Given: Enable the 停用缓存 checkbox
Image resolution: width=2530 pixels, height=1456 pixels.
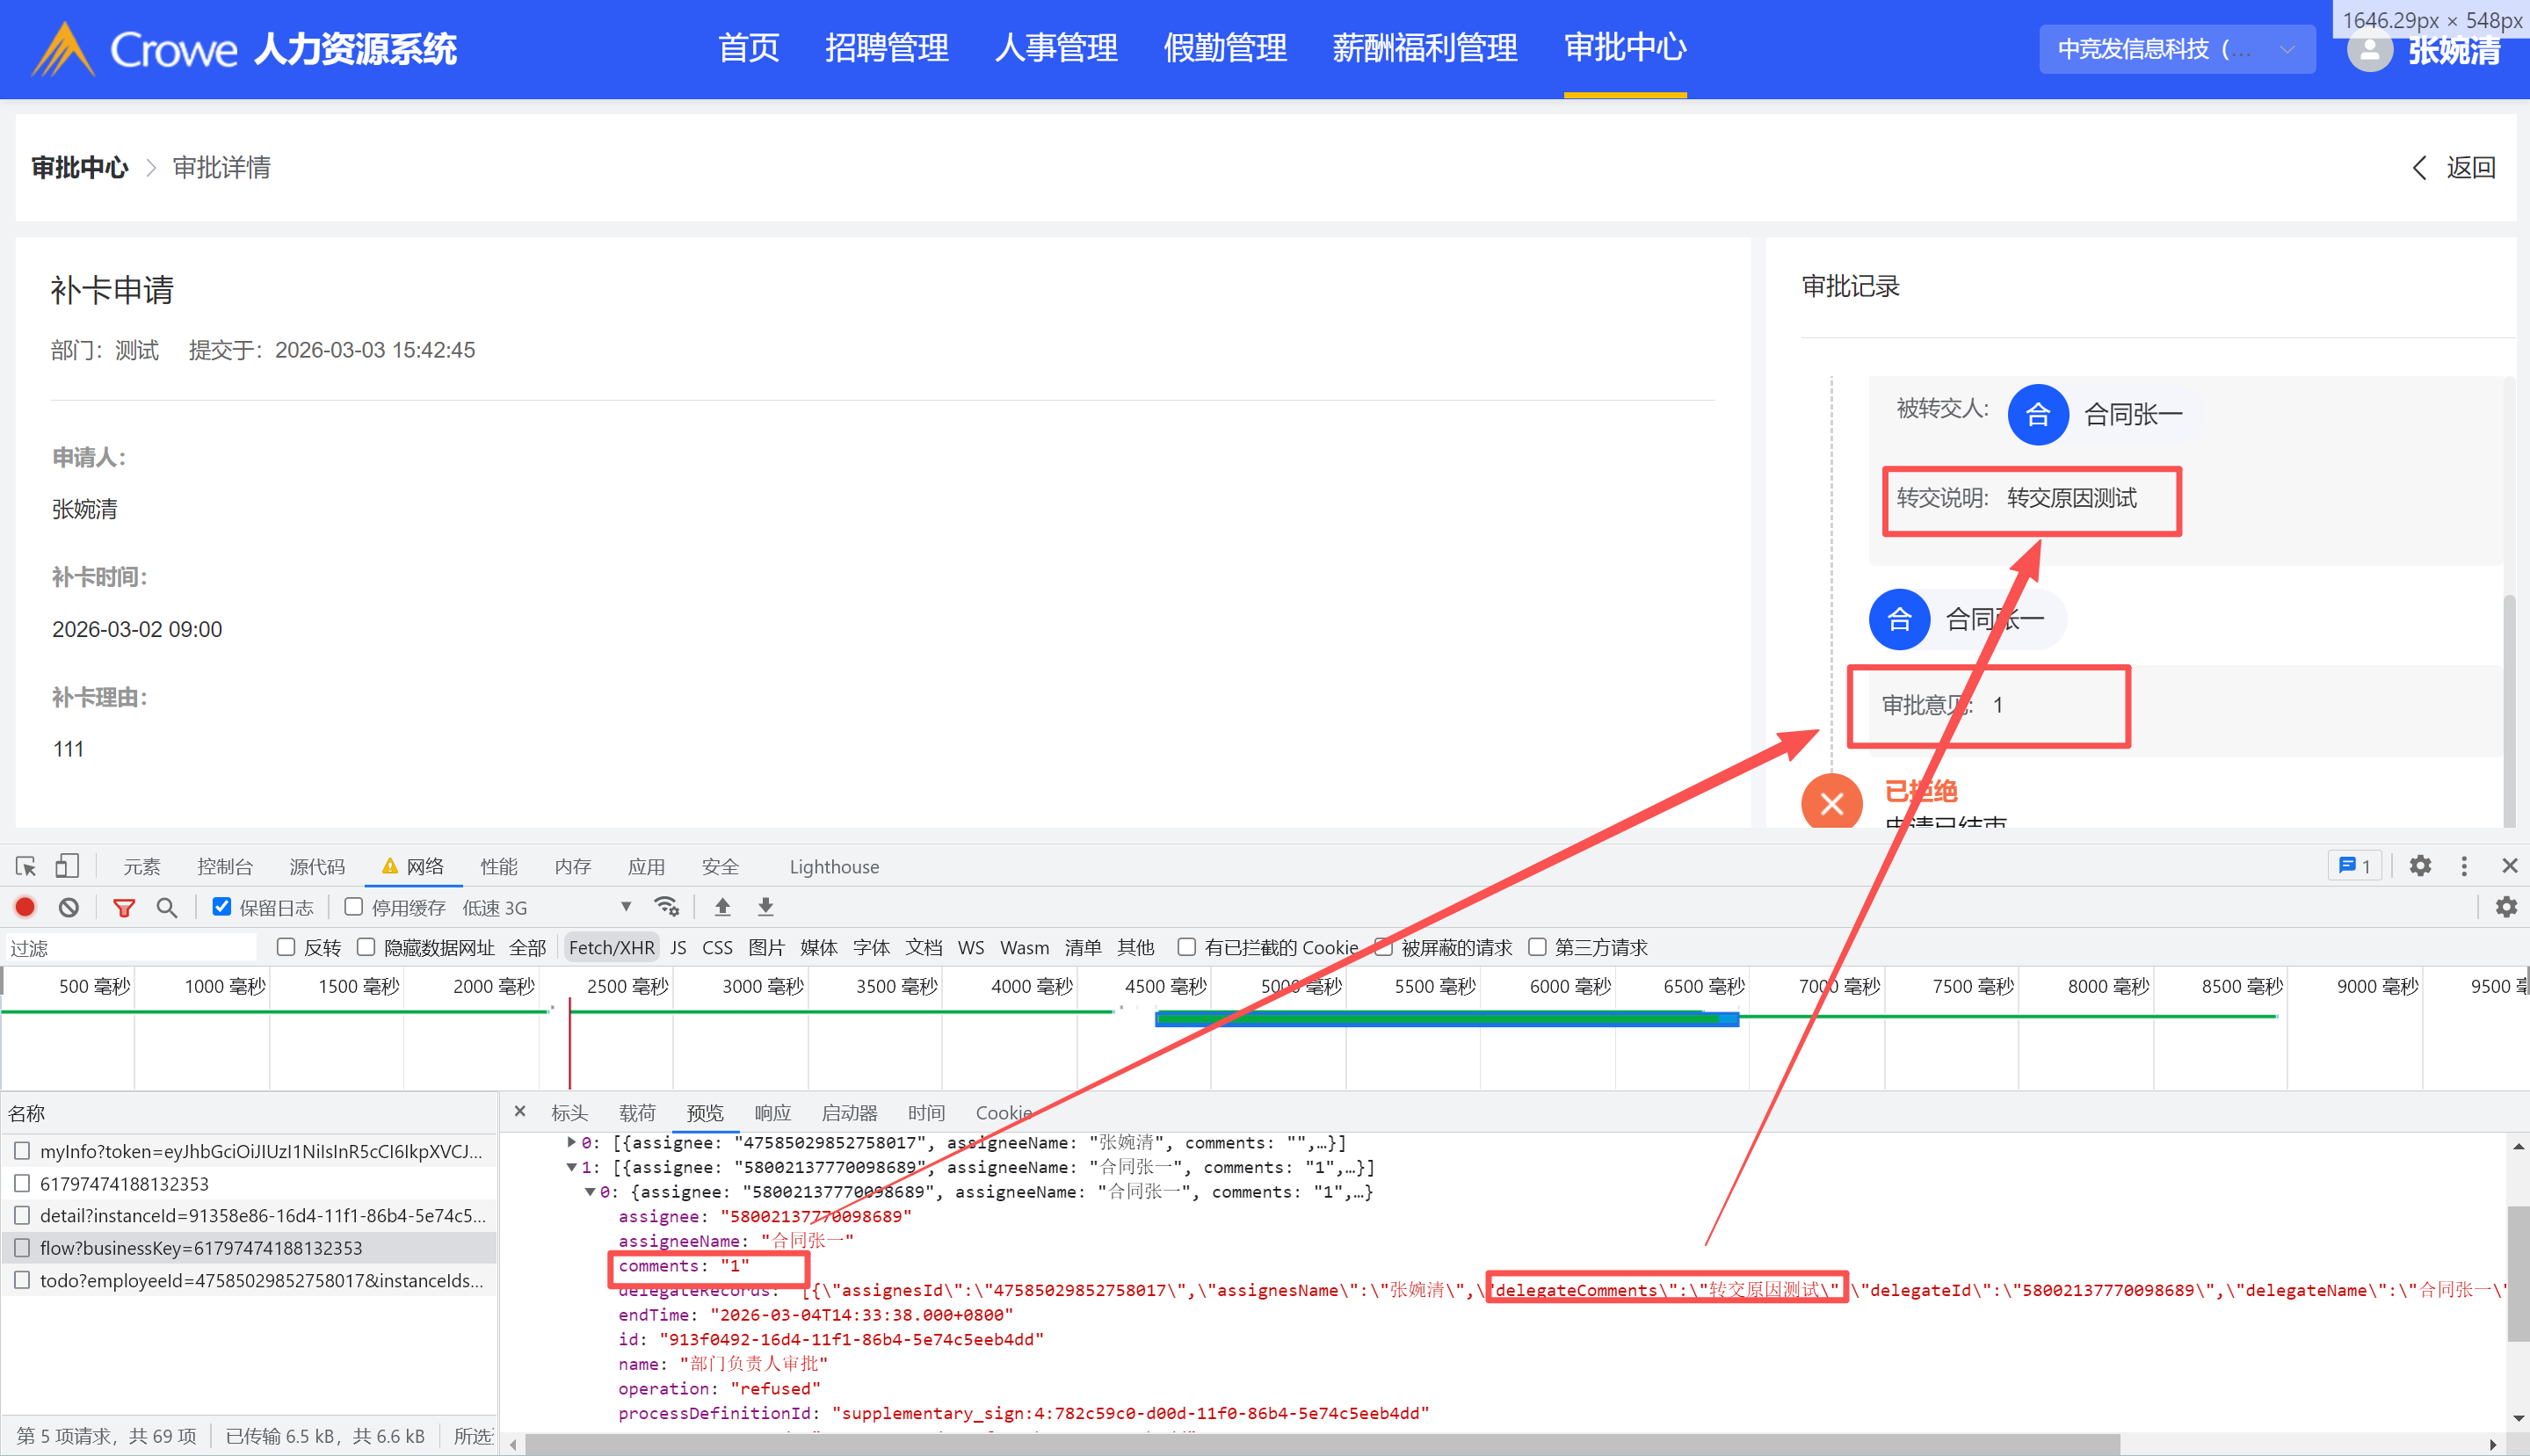Looking at the screenshot, I should click(354, 907).
